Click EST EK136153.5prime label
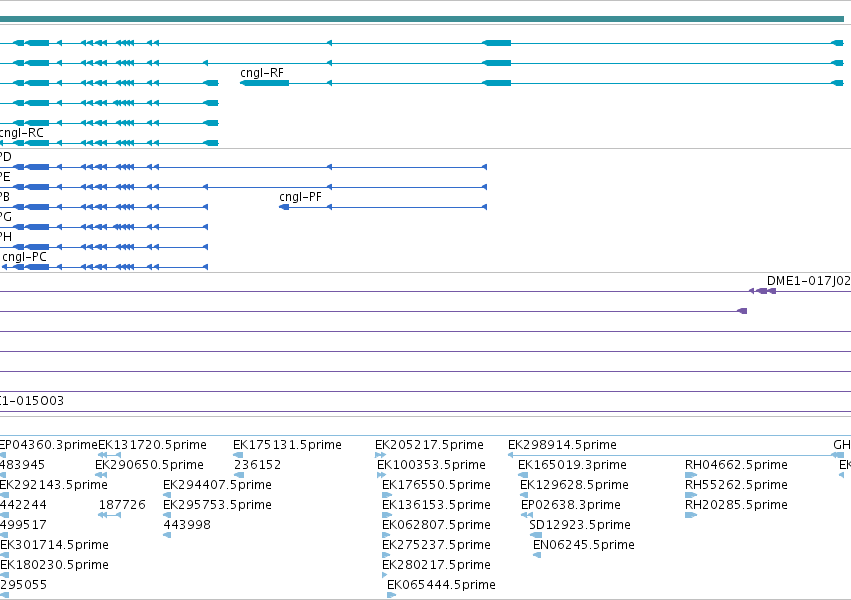 coord(436,505)
